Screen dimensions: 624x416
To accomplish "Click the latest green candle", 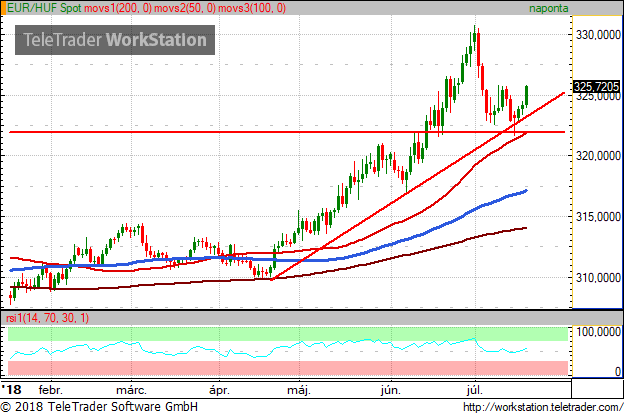I will [x=526, y=96].
